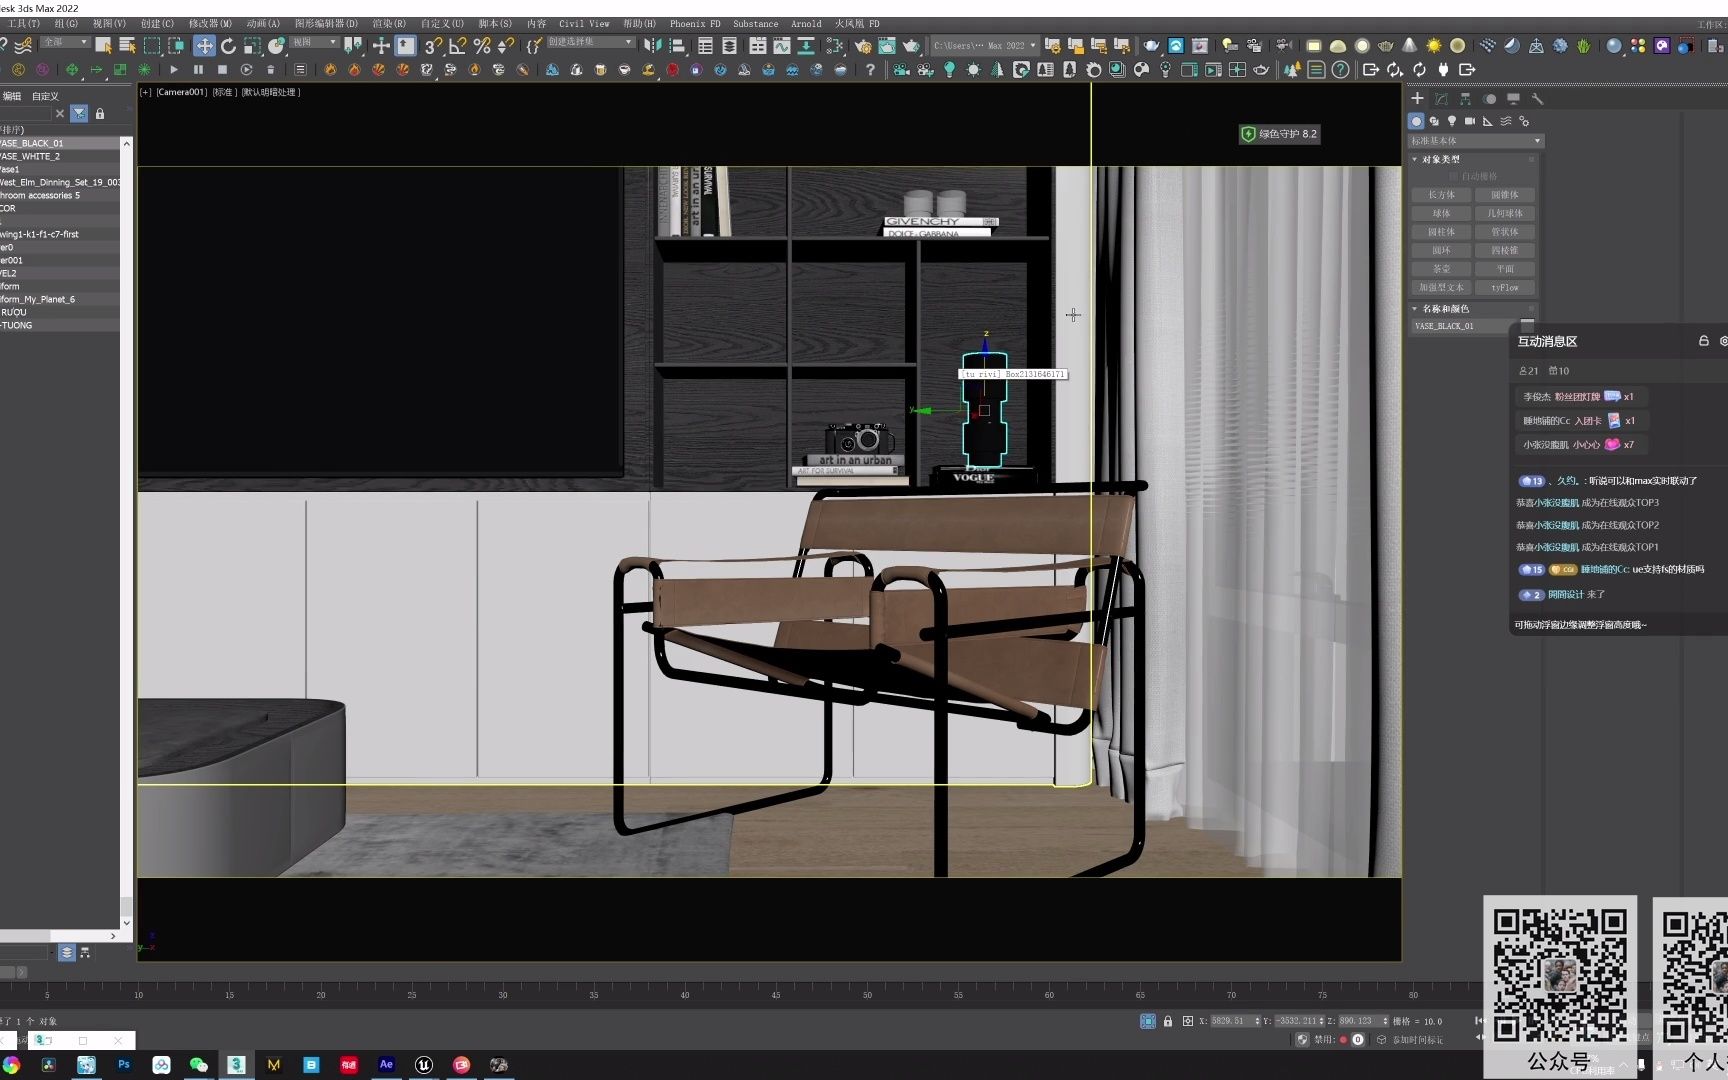
Task: Click the Pause button in second toolbar
Action: [x=198, y=70]
